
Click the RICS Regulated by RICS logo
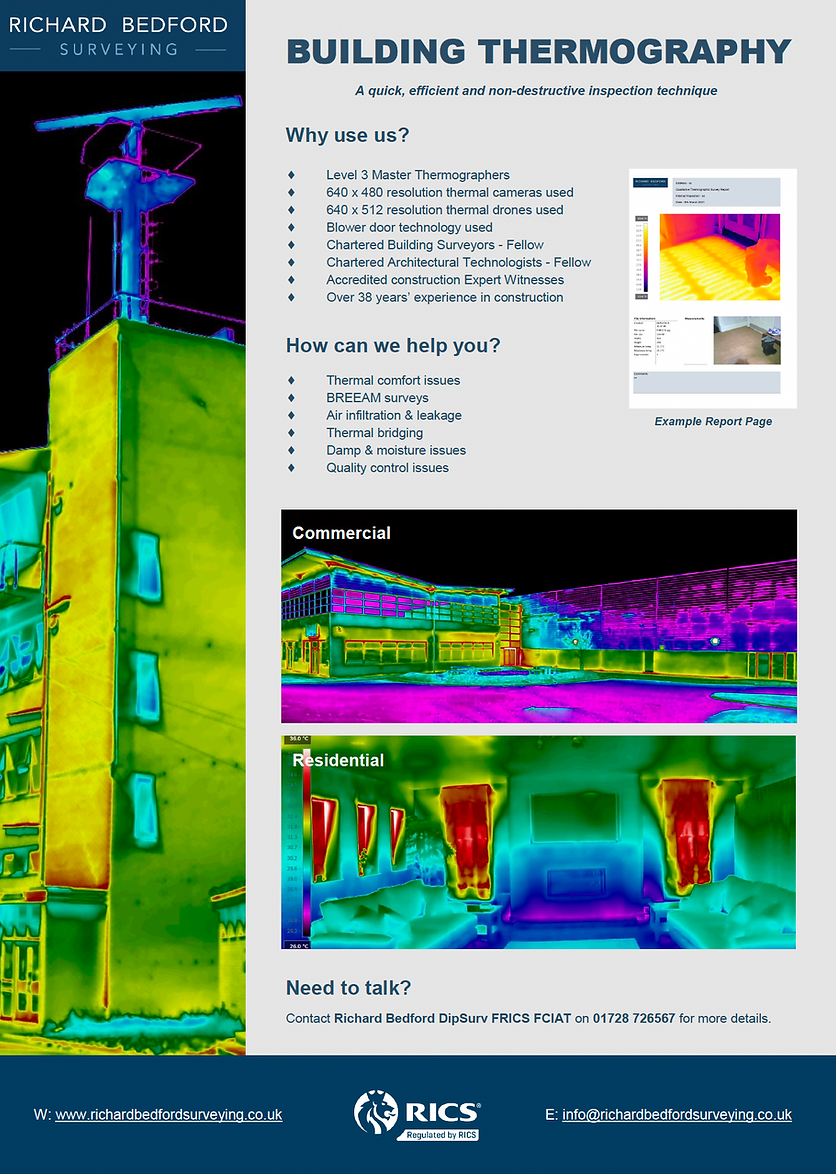(417, 1115)
